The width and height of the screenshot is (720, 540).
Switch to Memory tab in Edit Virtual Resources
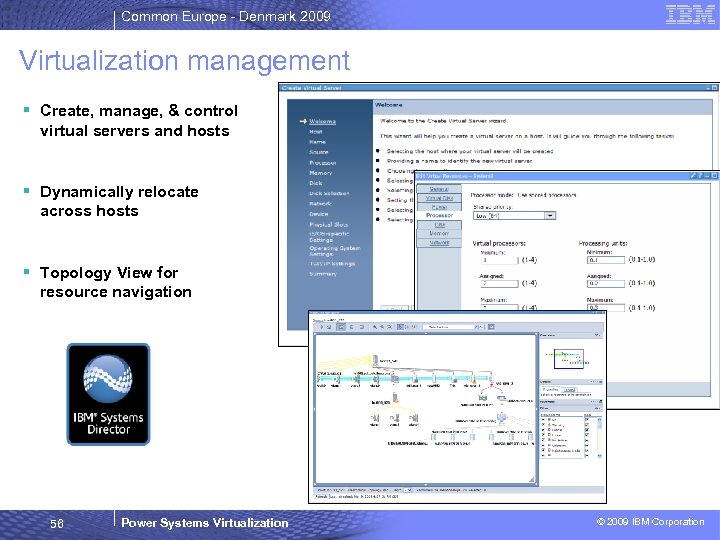[439, 234]
